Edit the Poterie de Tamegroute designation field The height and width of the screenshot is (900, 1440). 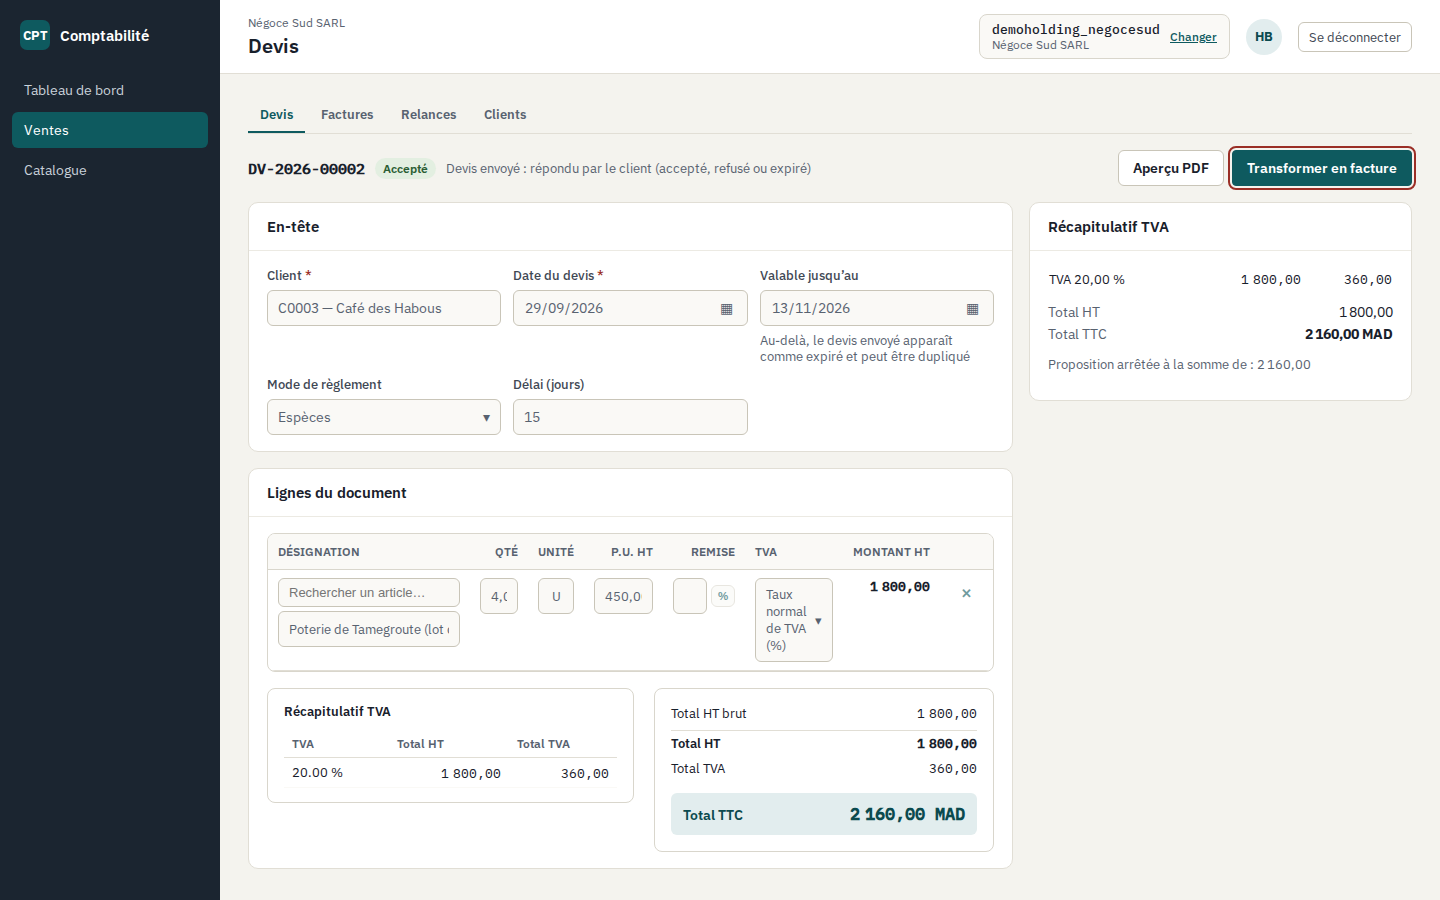[369, 629]
